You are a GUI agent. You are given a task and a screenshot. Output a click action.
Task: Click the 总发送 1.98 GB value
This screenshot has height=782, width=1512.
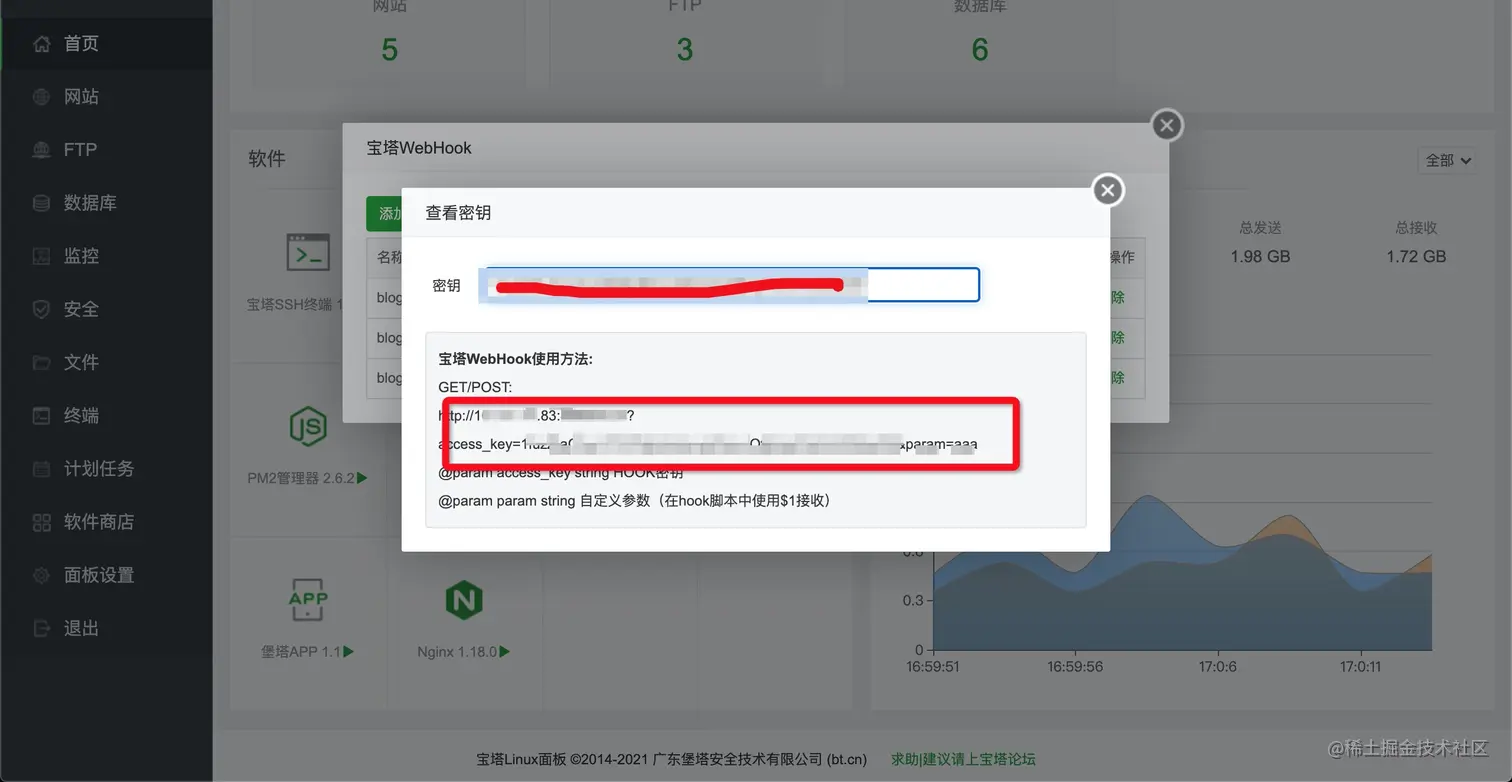(x=1260, y=257)
